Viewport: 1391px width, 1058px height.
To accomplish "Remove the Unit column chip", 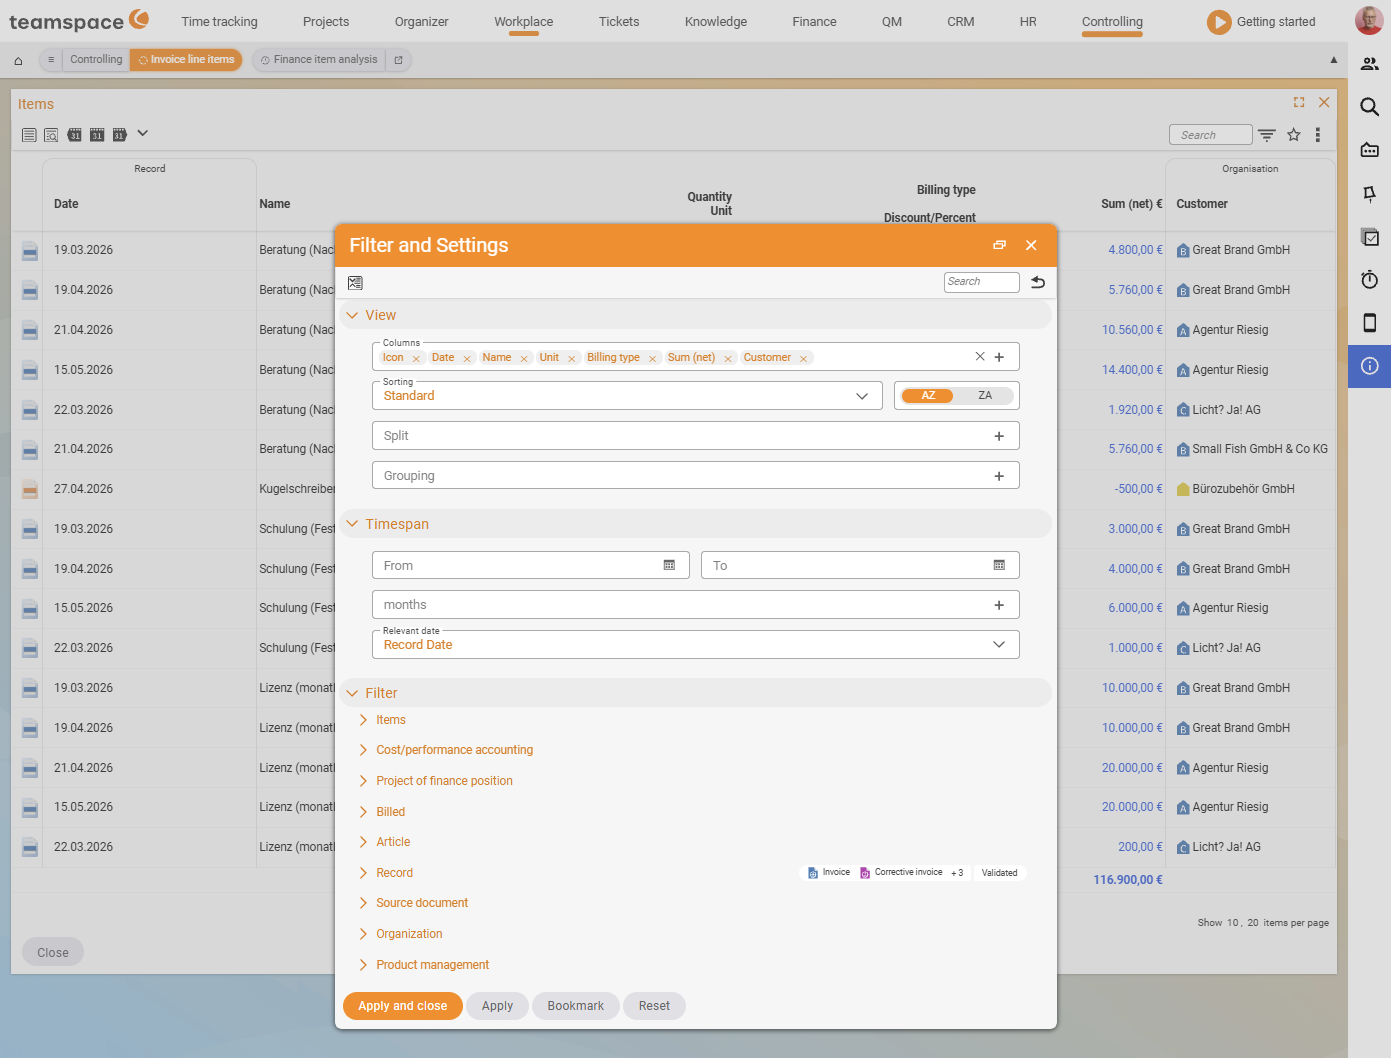I will (x=571, y=358).
